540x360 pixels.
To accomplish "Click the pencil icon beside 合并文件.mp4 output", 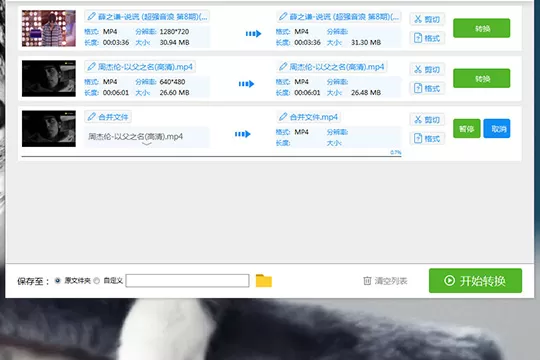I will (x=283, y=117).
